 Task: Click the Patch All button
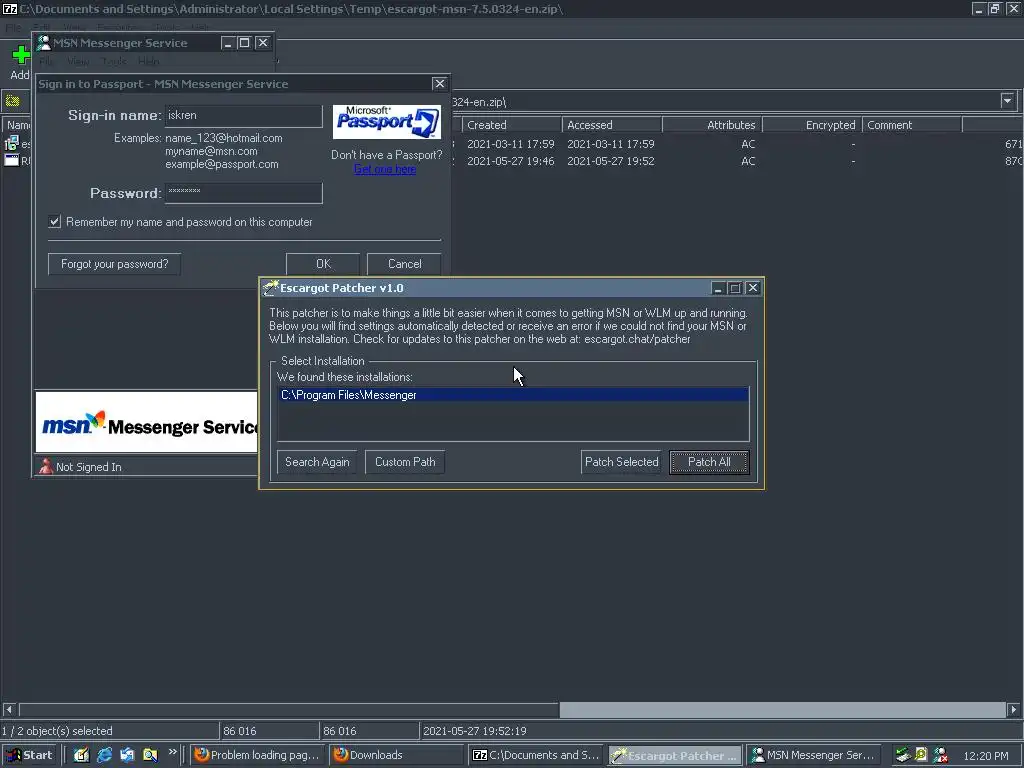pos(709,462)
